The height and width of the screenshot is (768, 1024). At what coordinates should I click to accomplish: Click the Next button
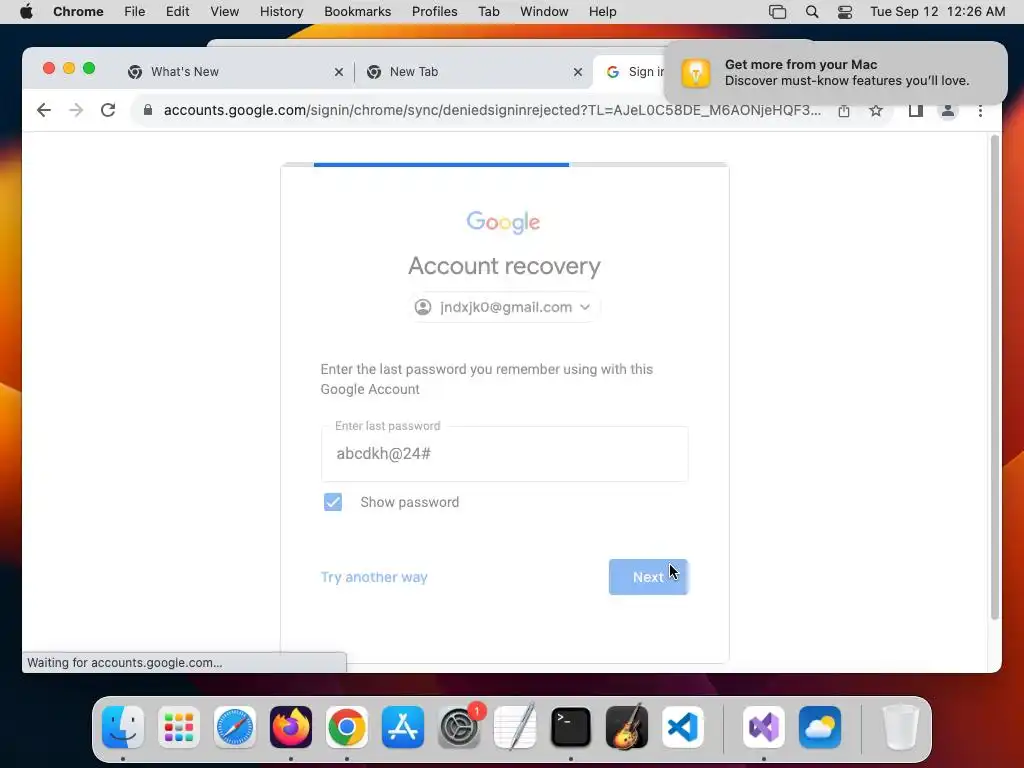[648, 577]
